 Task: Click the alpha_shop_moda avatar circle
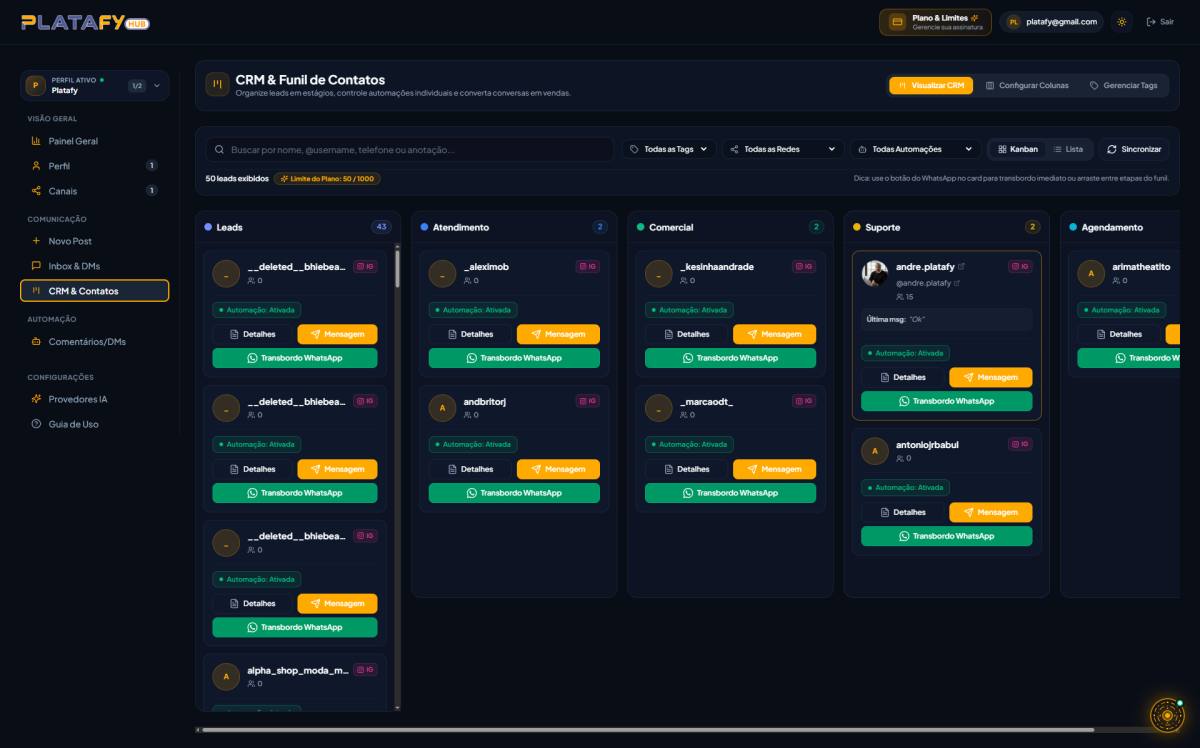(x=226, y=677)
